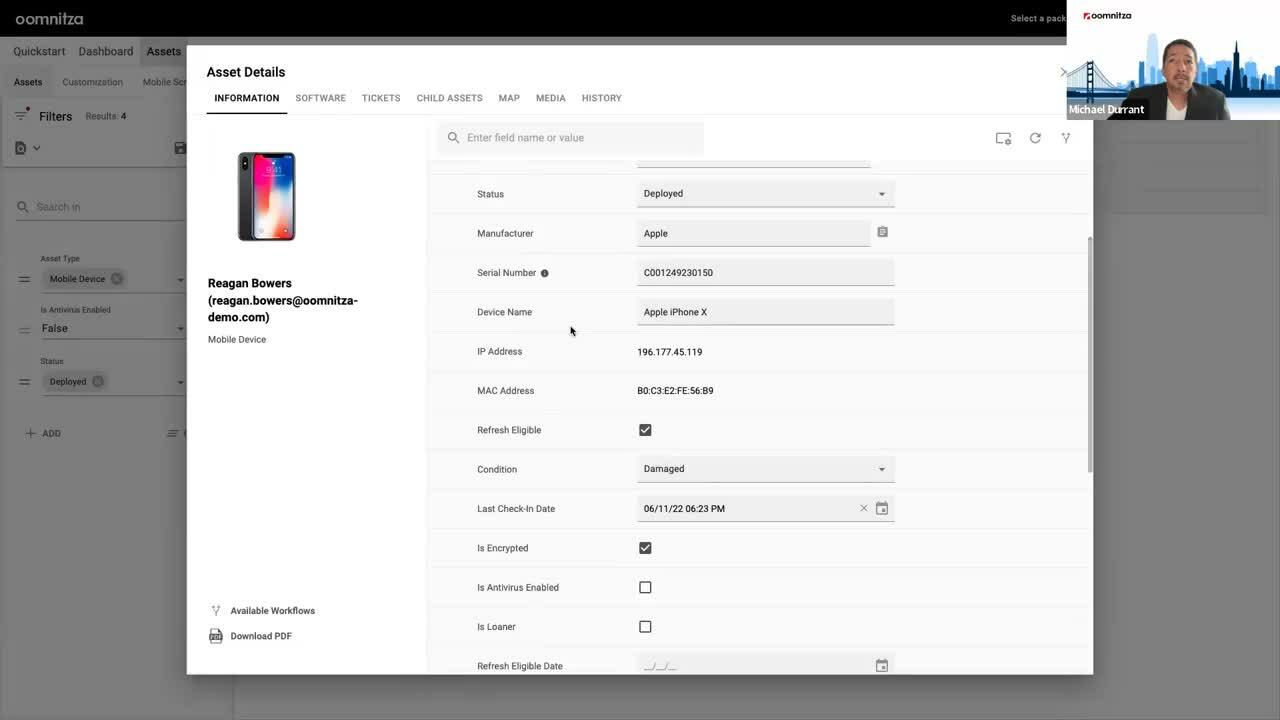This screenshot has height=720, width=1280.
Task: Uncheck the Refresh Eligible checkbox
Action: [645, 429]
